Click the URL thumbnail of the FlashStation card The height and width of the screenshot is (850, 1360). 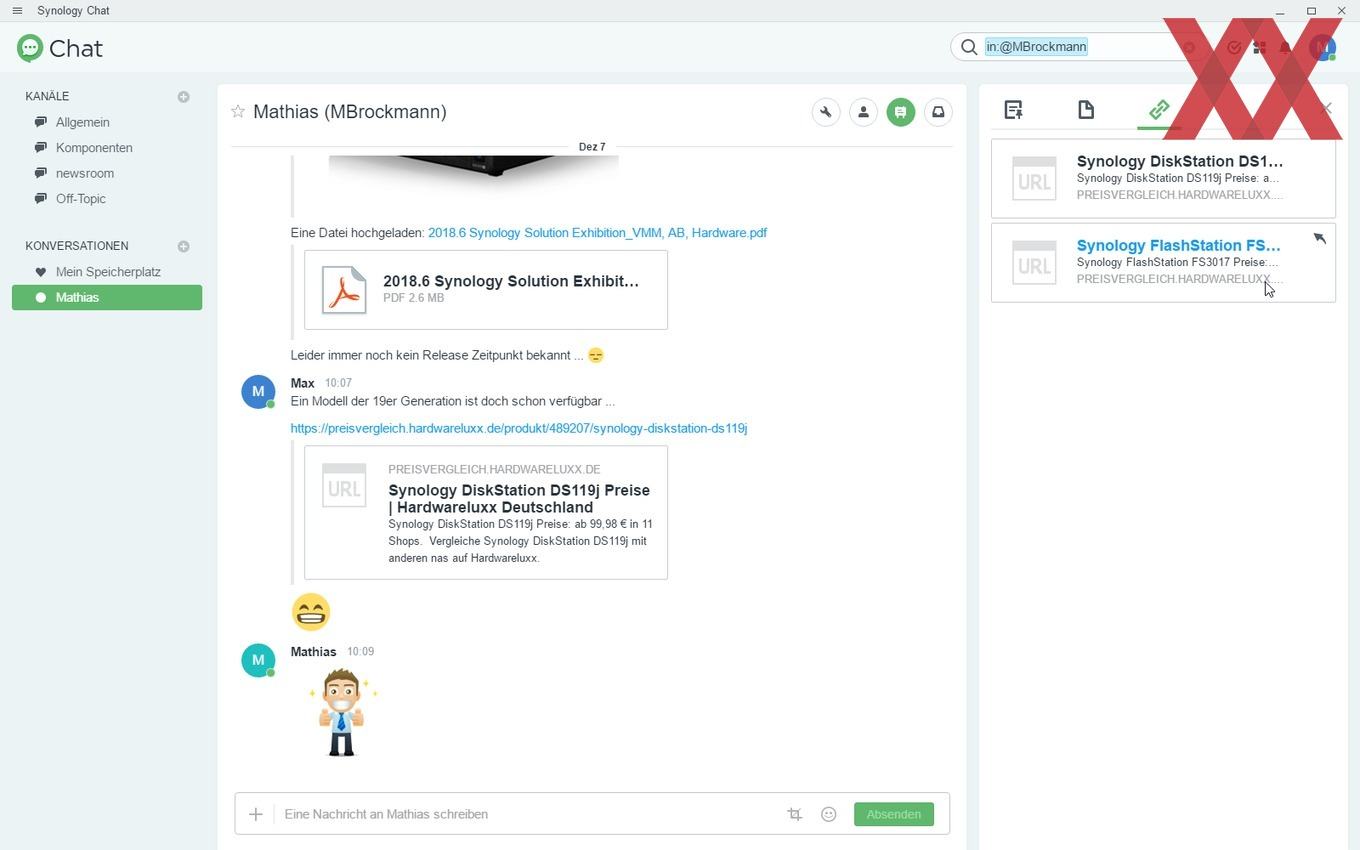click(x=1034, y=262)
